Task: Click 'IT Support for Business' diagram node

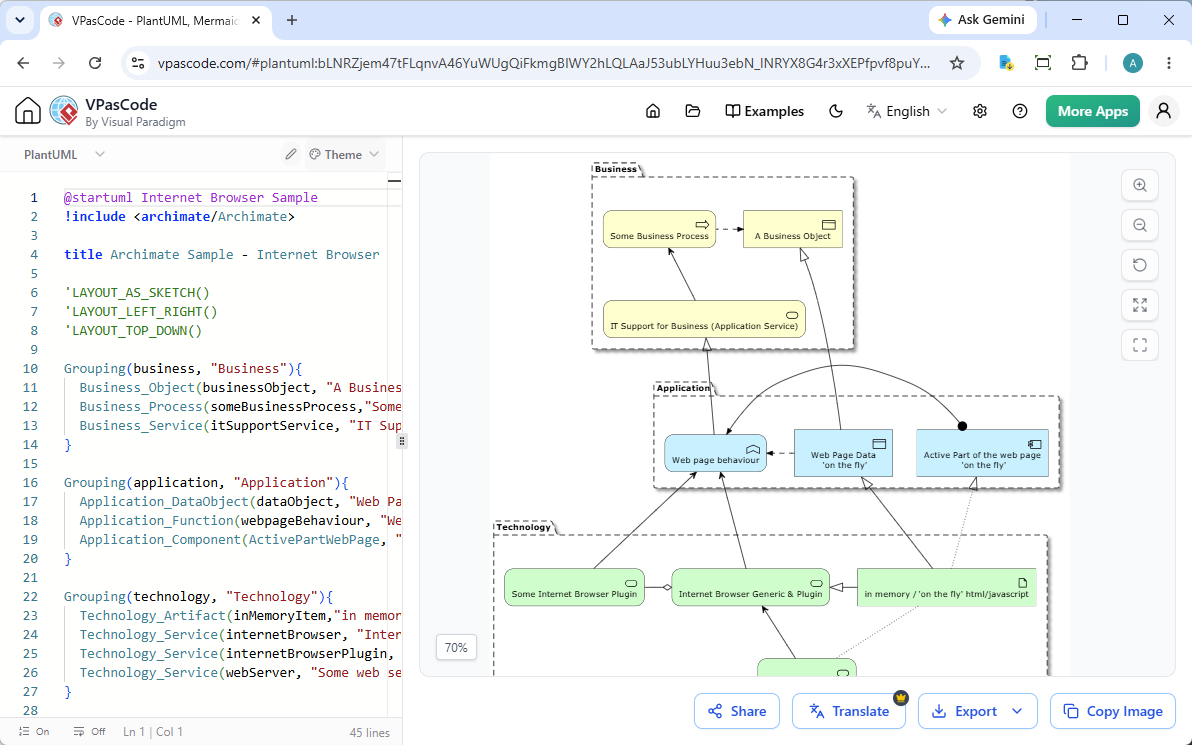Action: pos(704,319)
